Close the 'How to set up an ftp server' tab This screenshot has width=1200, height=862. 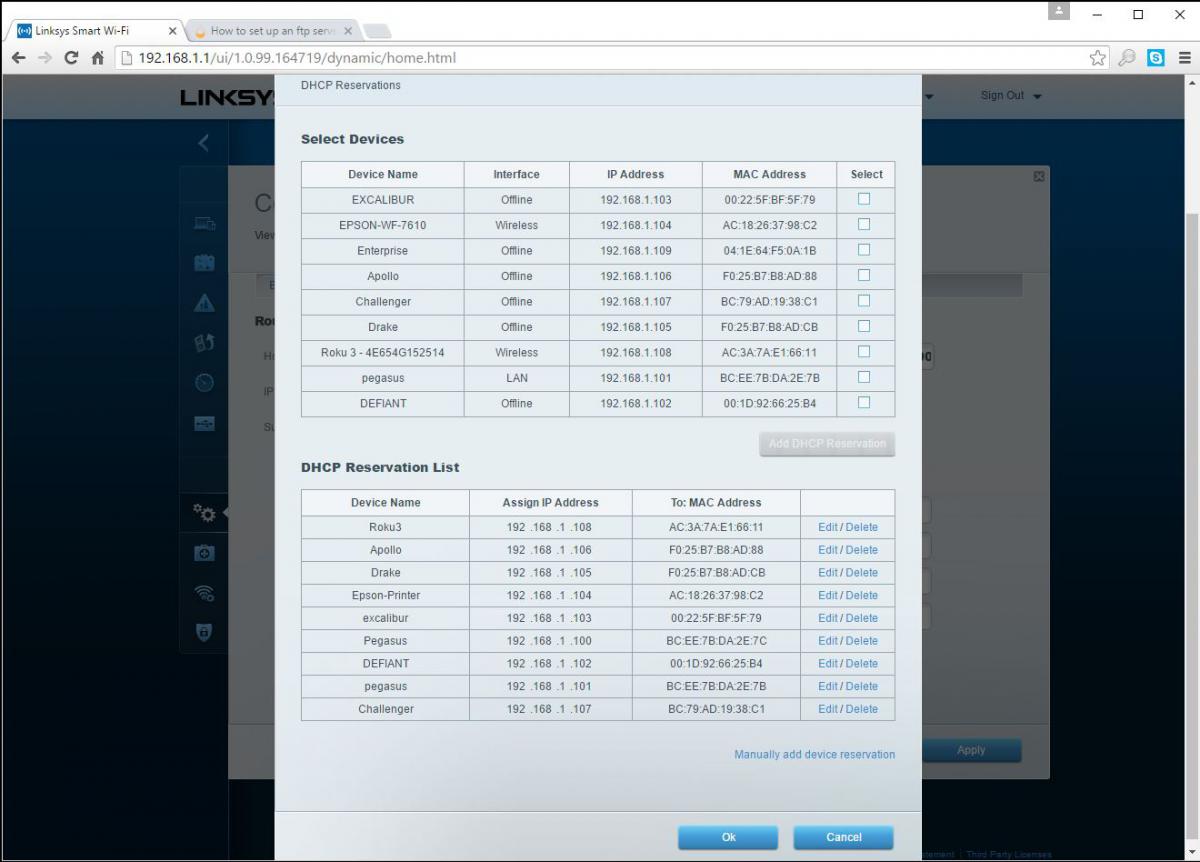pos(348,30)
